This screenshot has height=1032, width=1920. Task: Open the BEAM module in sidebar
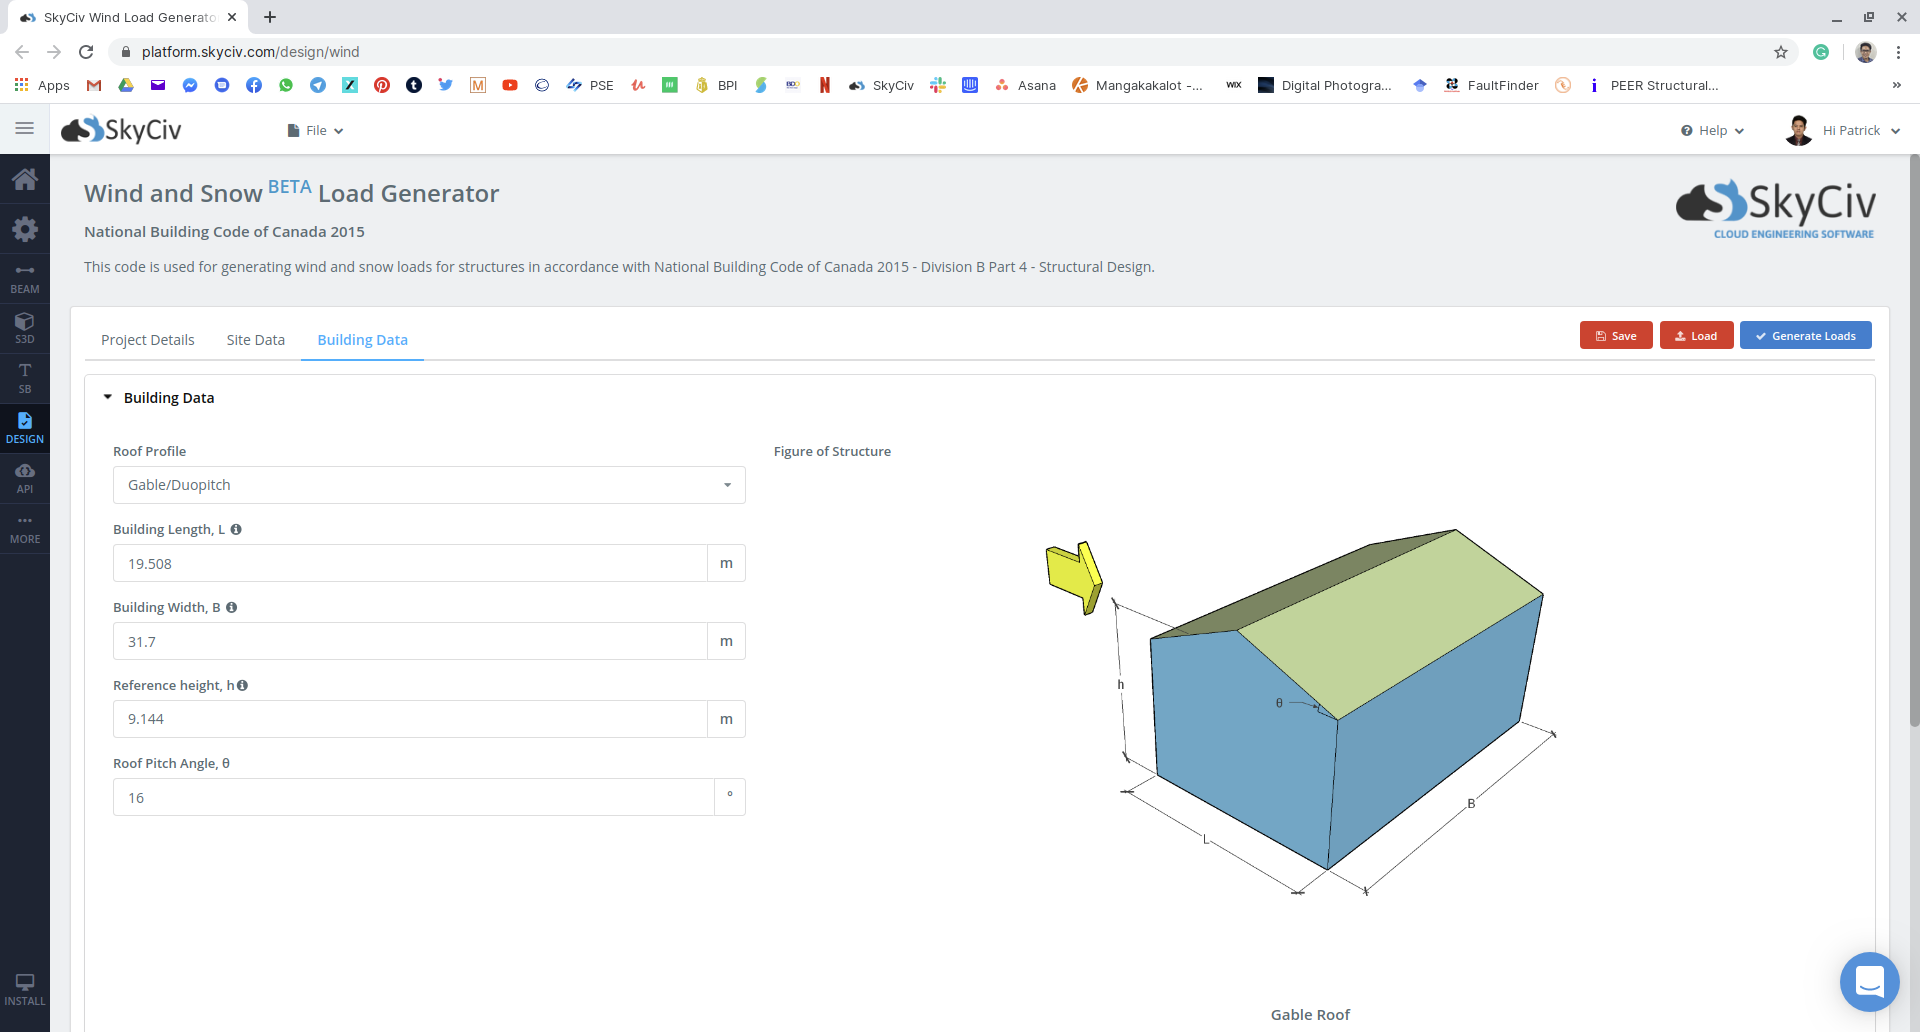(25, 279)
